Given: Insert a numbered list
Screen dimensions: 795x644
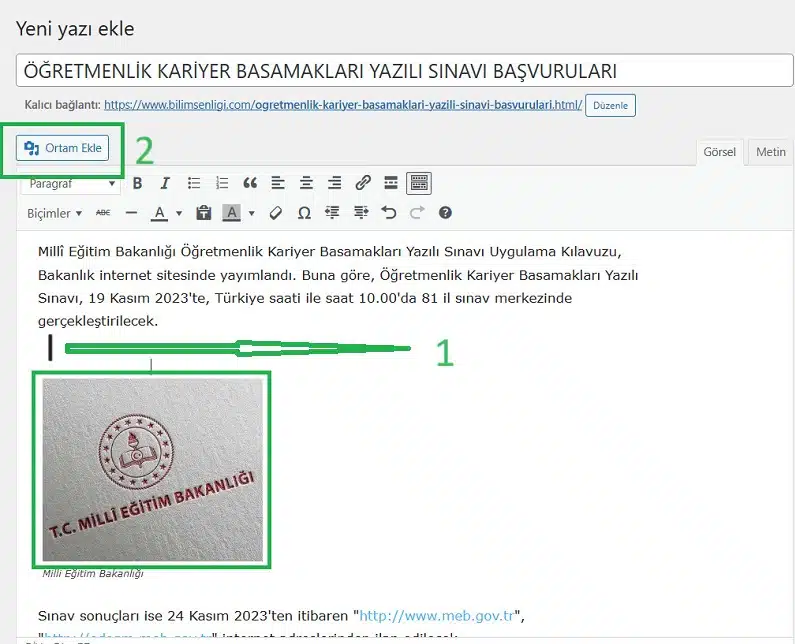Looking at the screenshot, I should (222, 183).
